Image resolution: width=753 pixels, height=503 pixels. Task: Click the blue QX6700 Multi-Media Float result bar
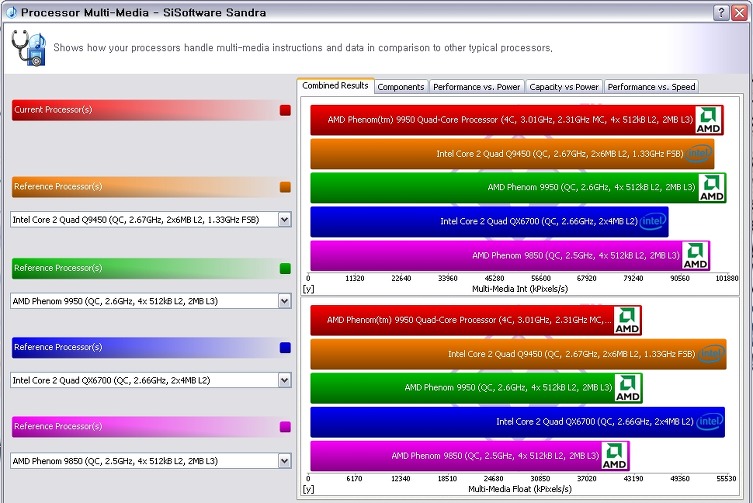click(x=518, y=422)
